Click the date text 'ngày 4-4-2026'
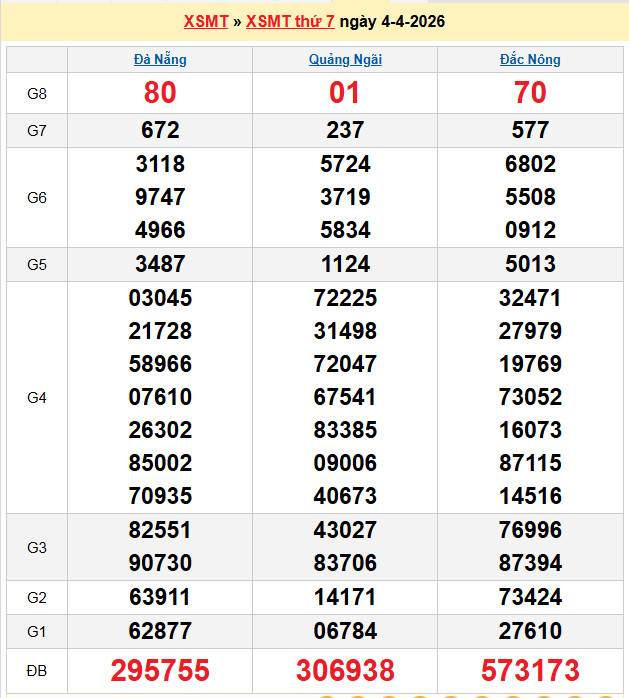 pos(392,21)
